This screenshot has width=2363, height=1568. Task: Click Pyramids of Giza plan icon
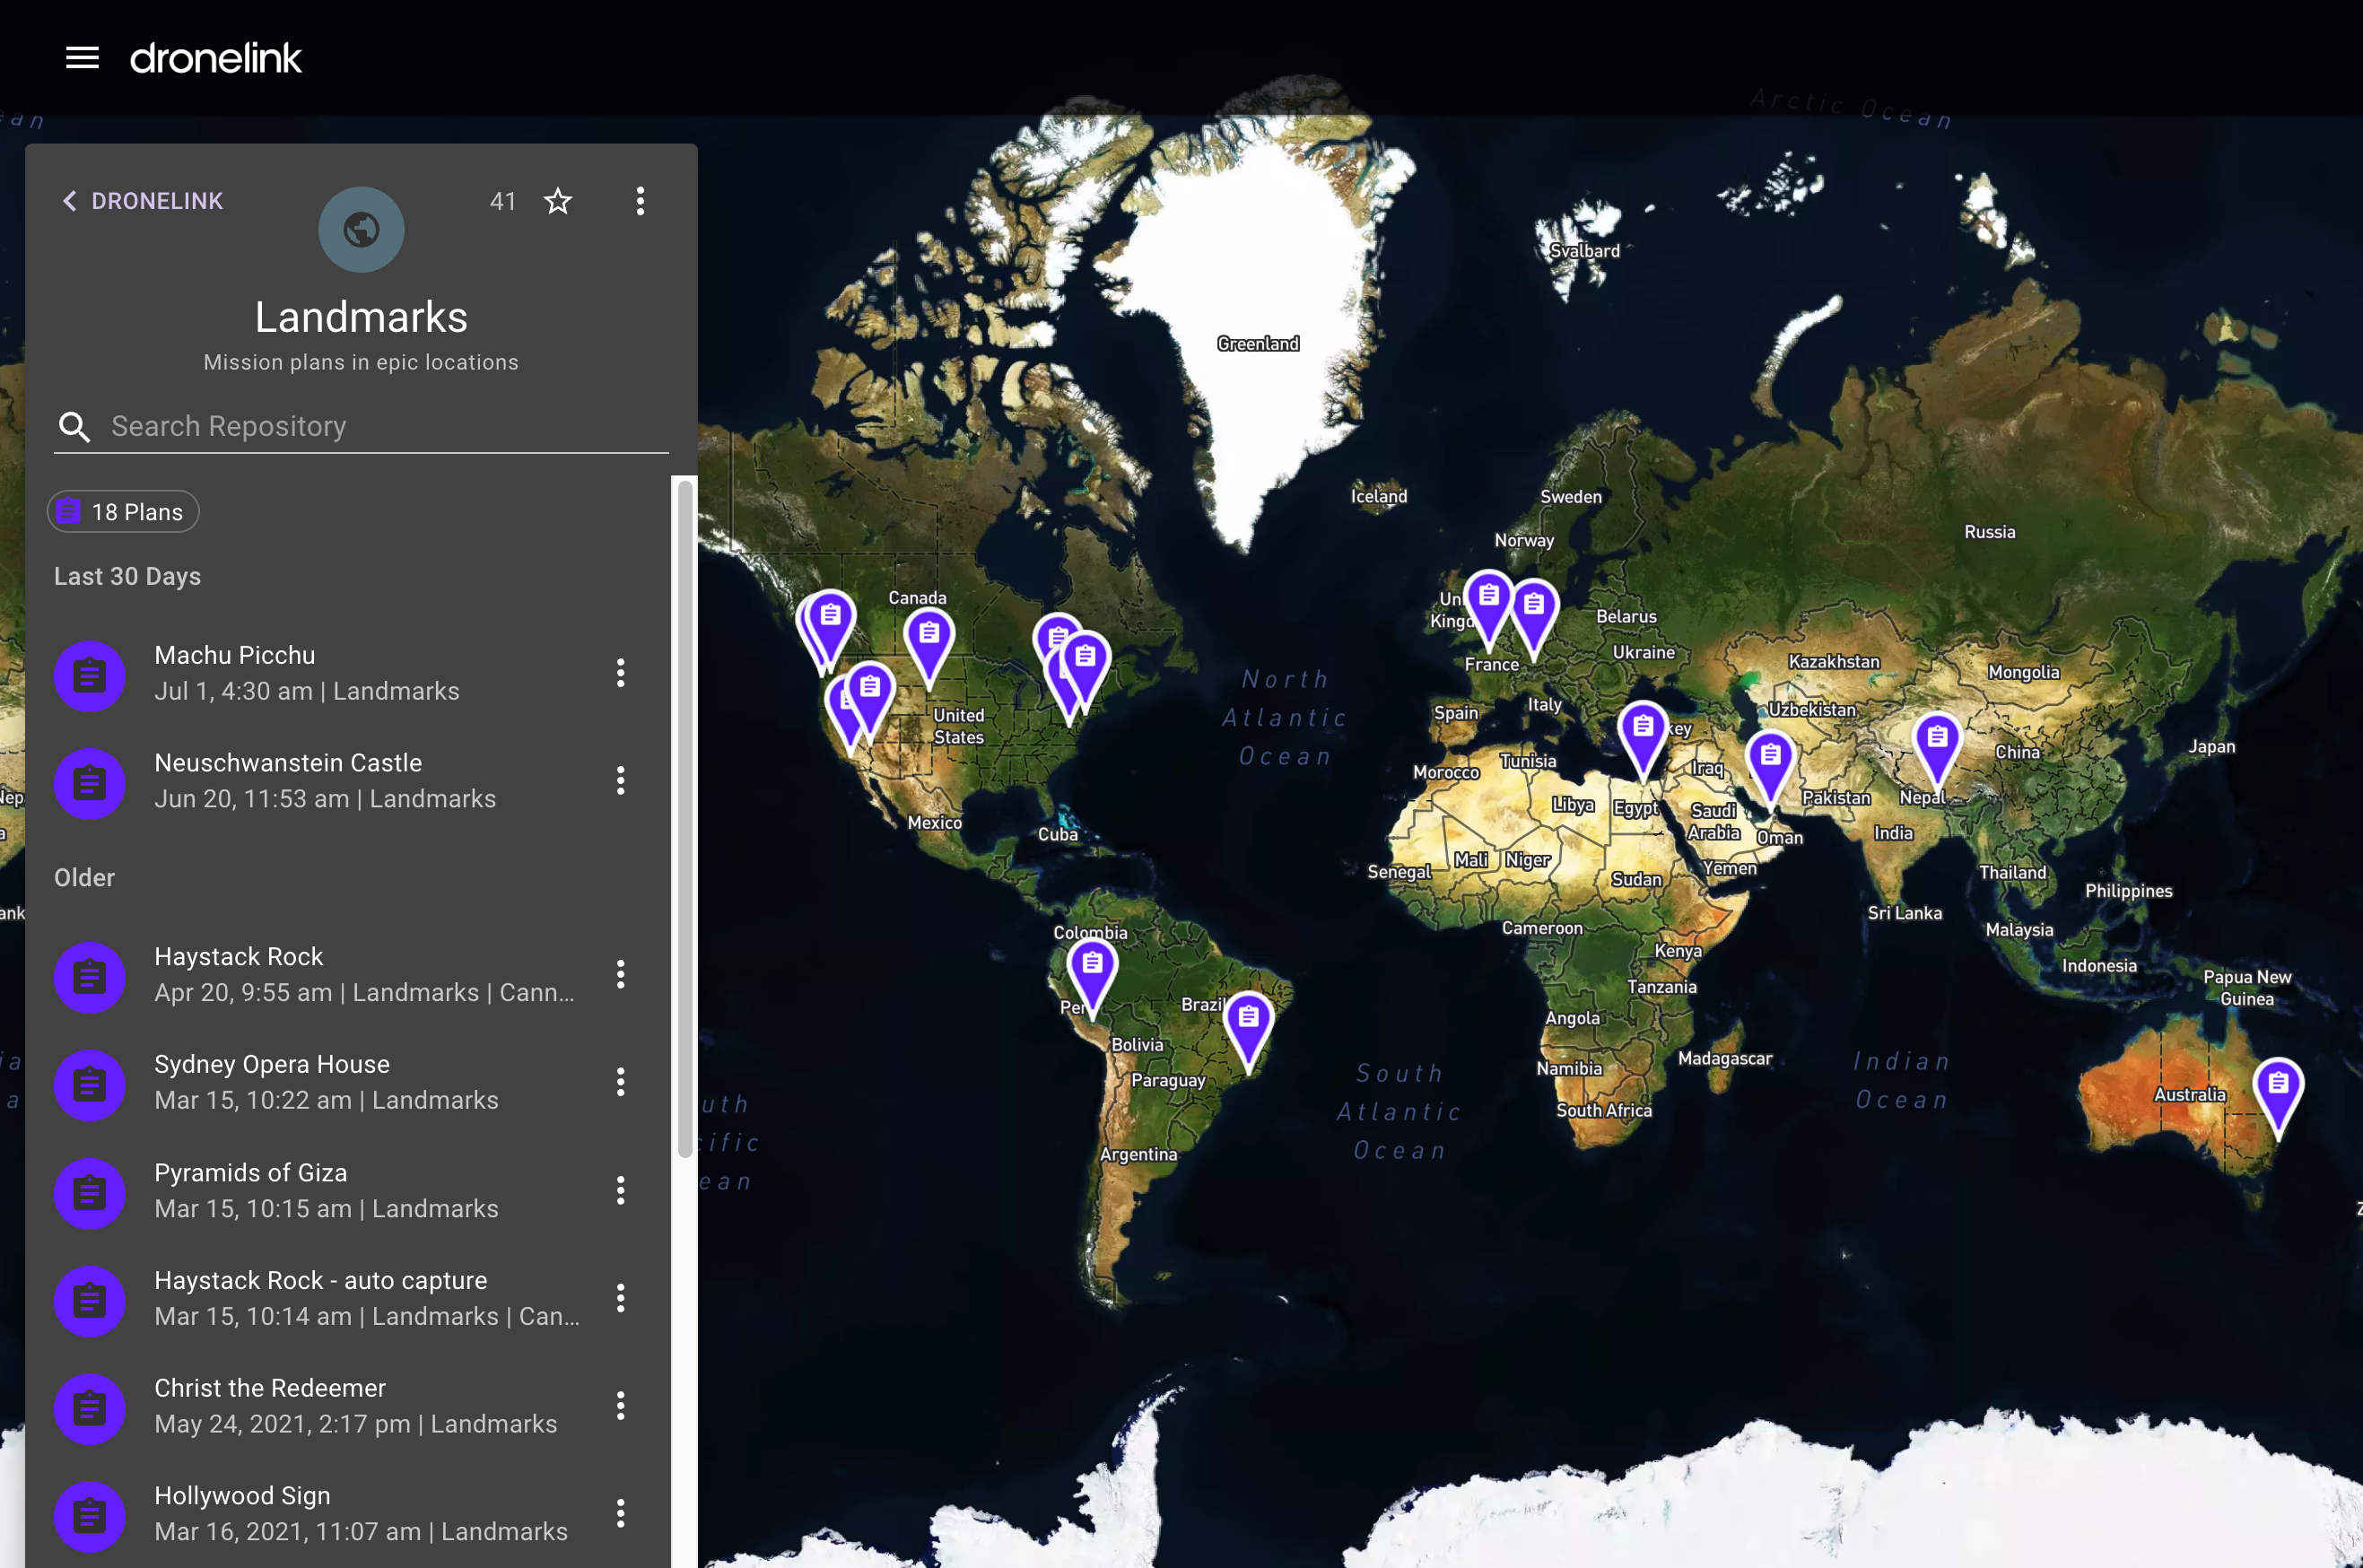(90, 1193)
